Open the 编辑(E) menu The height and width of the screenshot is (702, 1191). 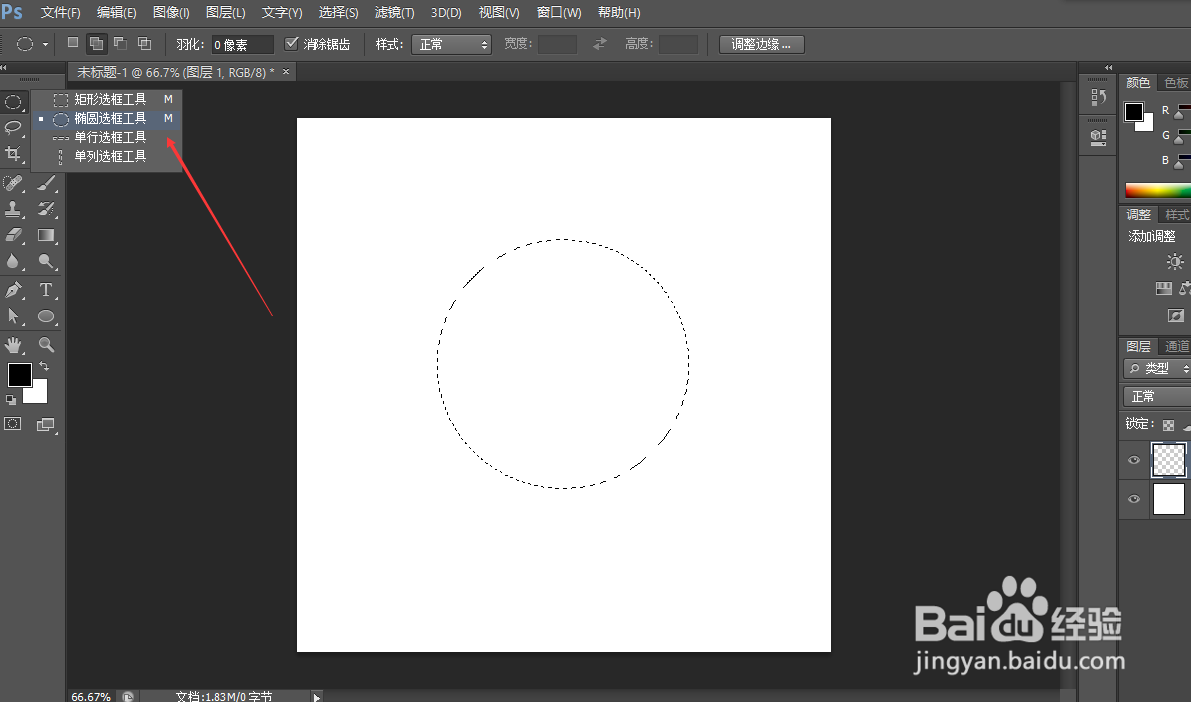click(116, 13)
